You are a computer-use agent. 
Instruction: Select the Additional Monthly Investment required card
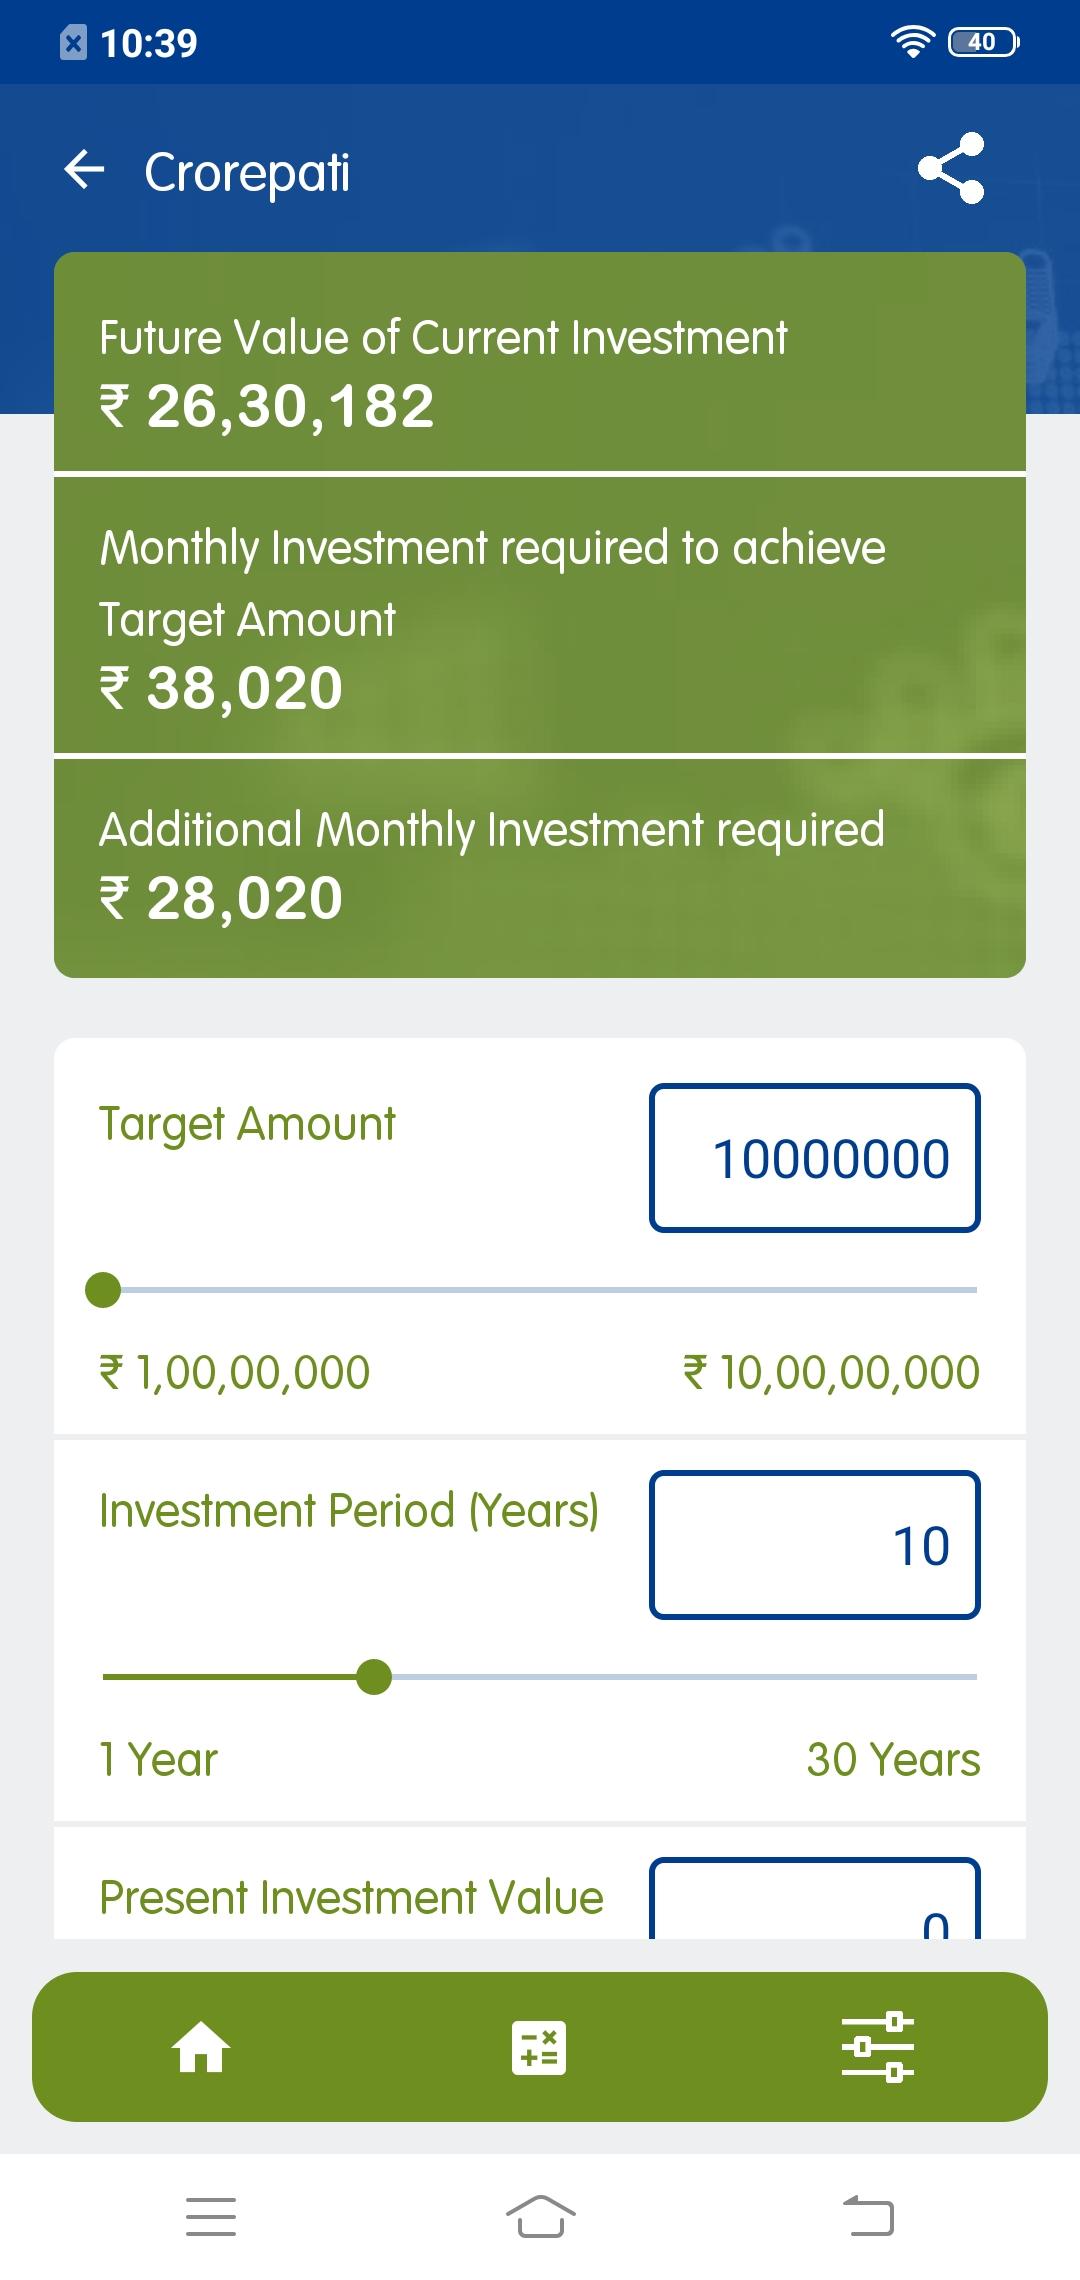pyautogui.click(x=540, y=868)
